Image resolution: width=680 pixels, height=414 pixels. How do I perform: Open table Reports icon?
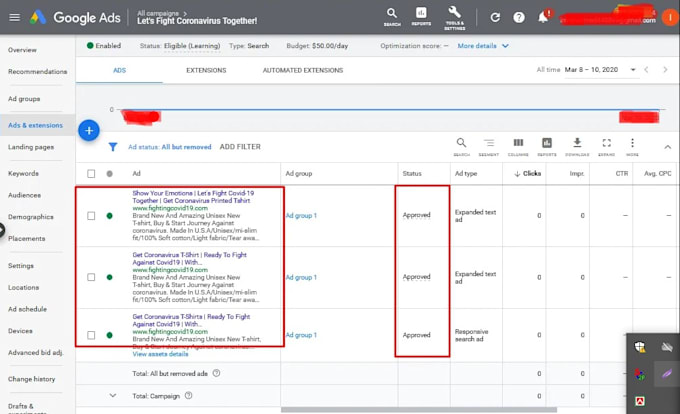click(547, 147)
